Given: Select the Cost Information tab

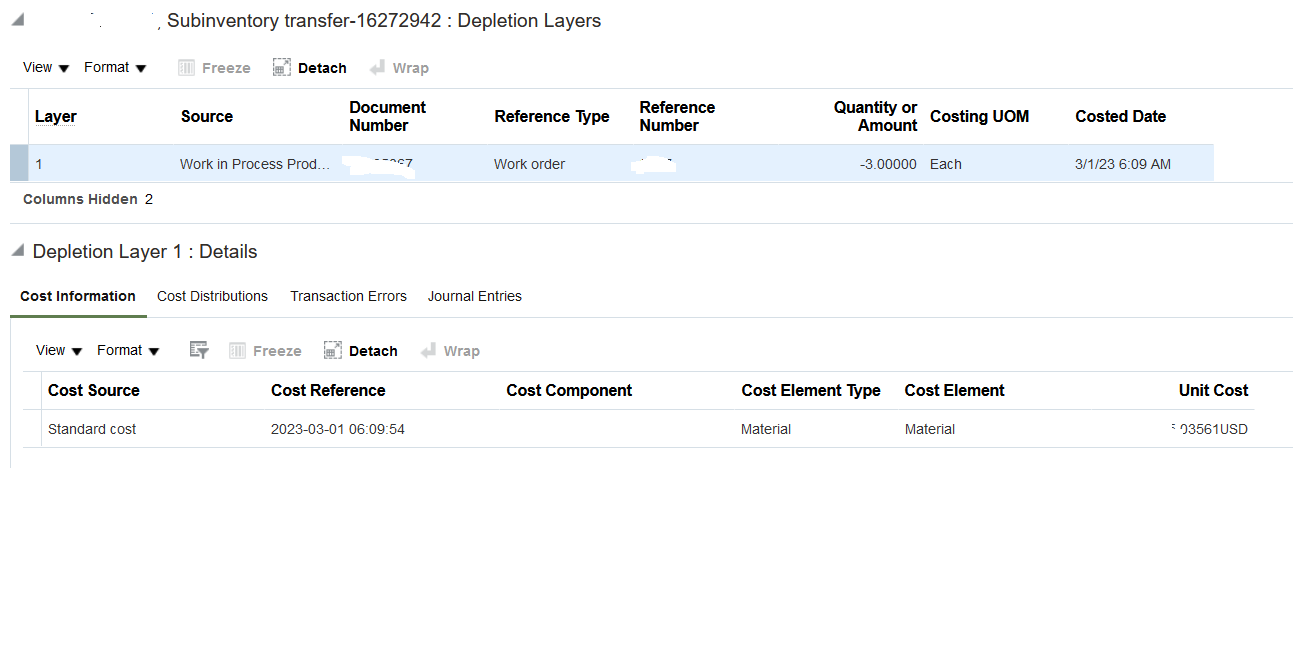Looking at the screenshot, I should tap(77, 296).
